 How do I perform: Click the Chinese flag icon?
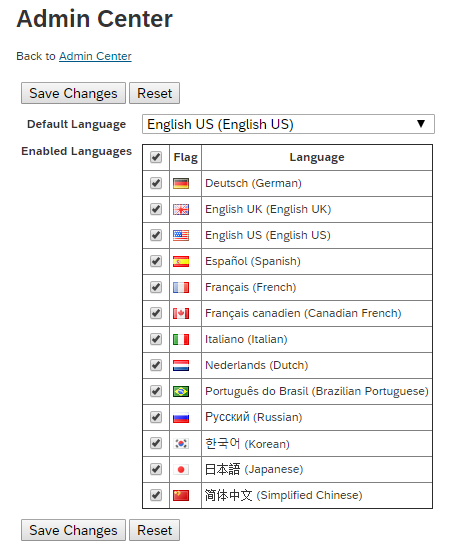point(181,495)
